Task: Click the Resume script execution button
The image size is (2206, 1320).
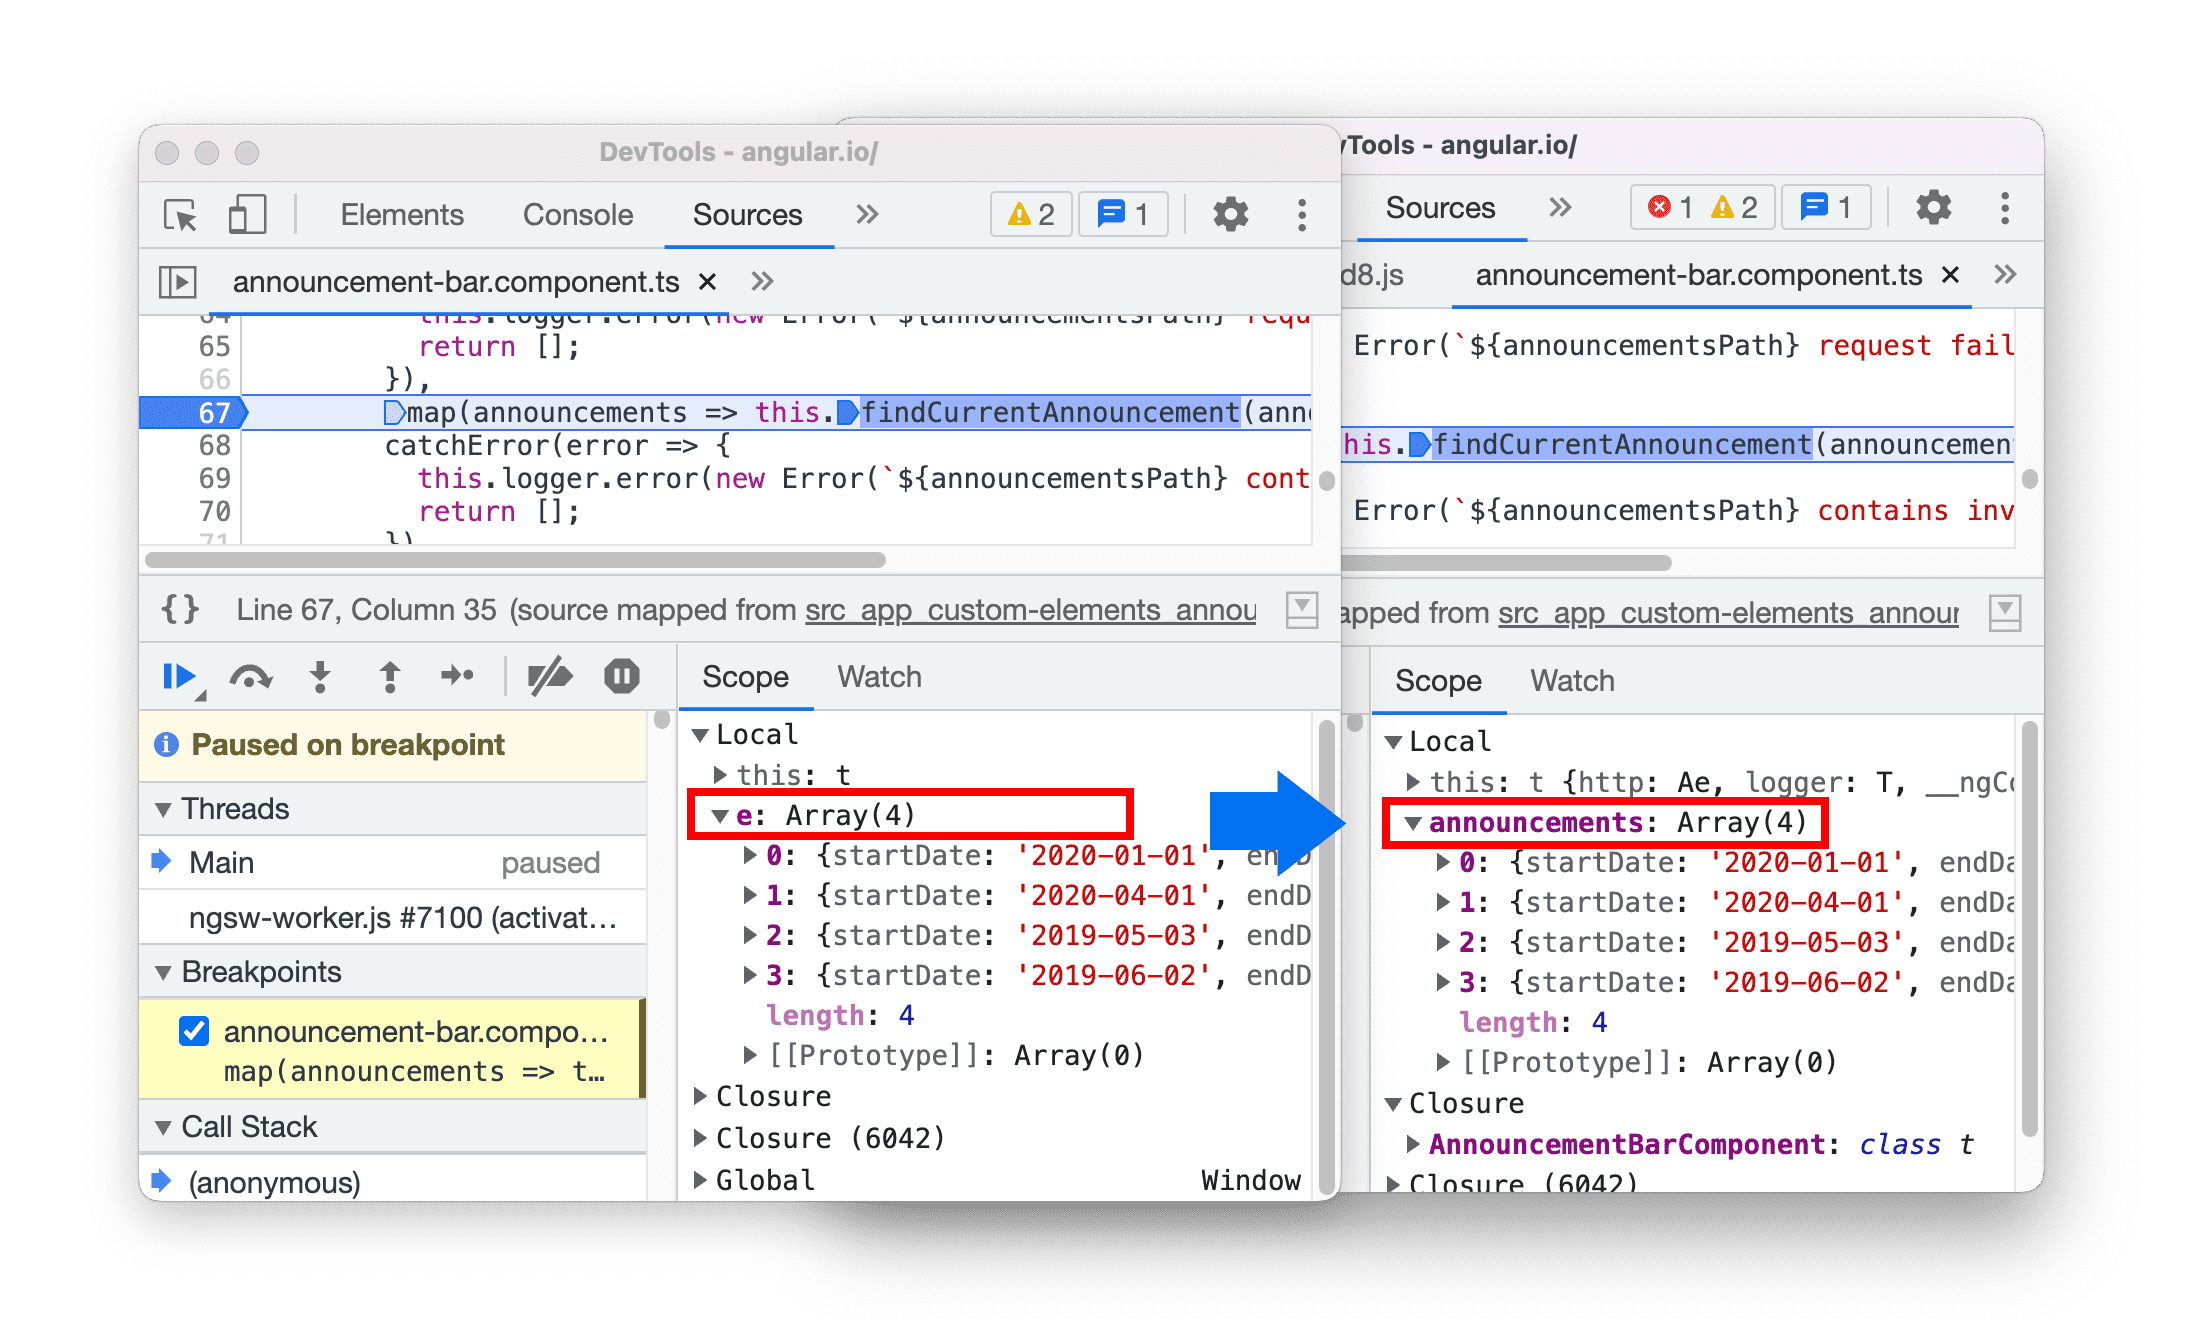Action: point(184,679)
